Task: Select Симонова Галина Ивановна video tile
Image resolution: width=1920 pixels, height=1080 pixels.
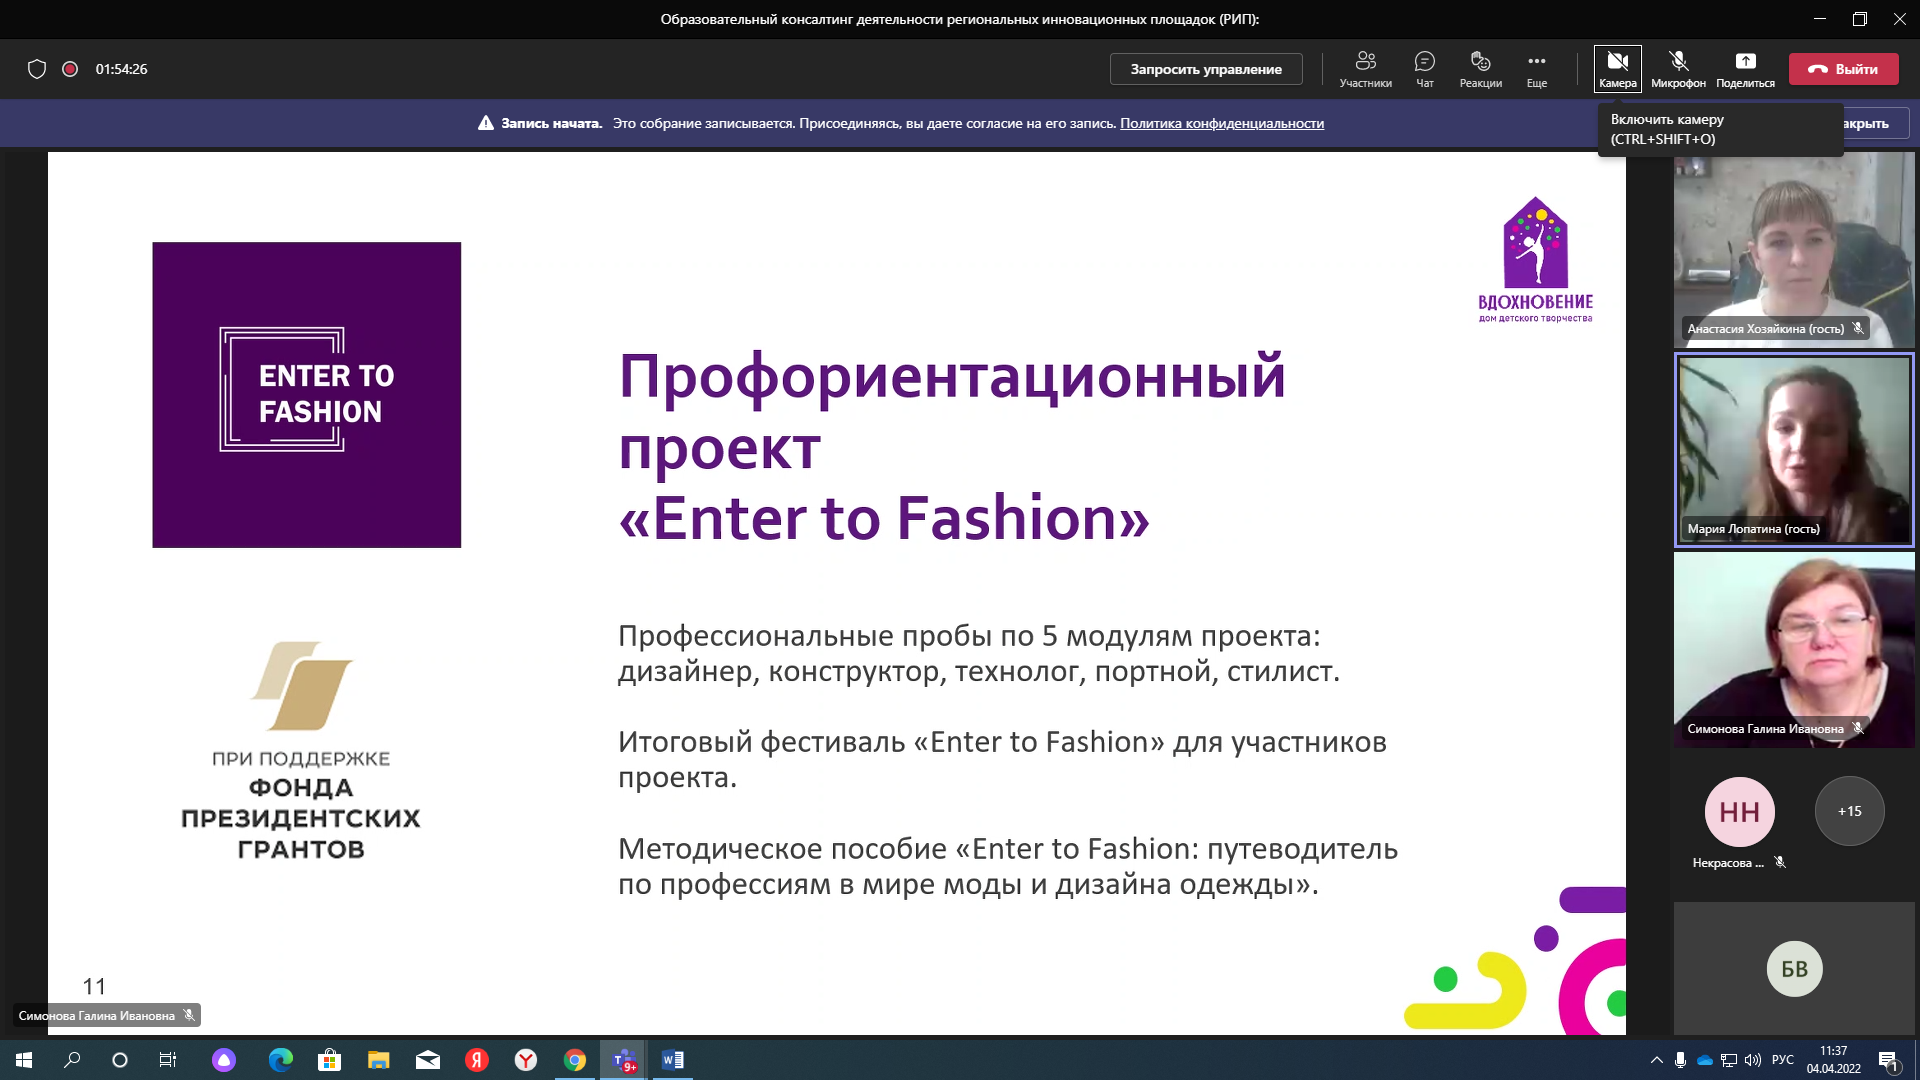Action: 1794,650
